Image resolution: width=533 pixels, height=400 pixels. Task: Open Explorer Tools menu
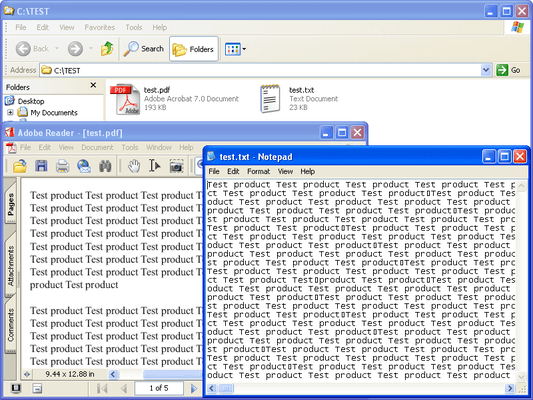coord(134,27)
